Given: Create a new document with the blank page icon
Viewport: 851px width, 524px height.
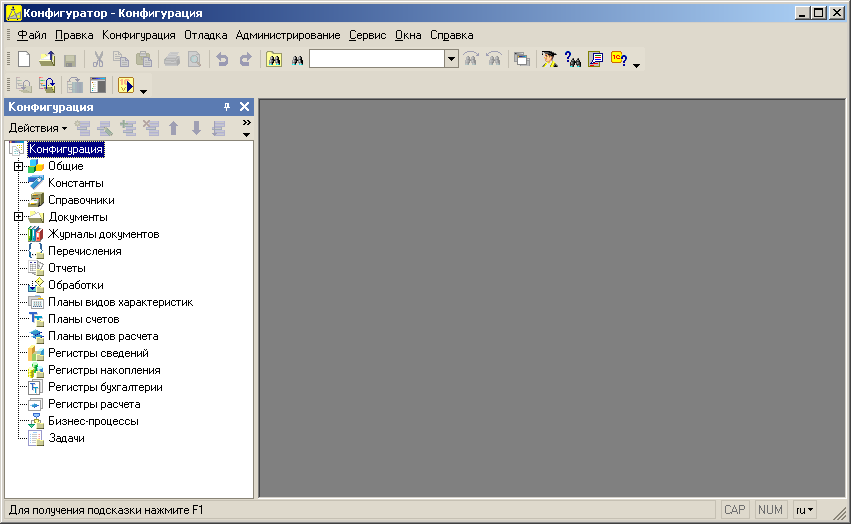Looking at the screenshot, I should 24,59.
